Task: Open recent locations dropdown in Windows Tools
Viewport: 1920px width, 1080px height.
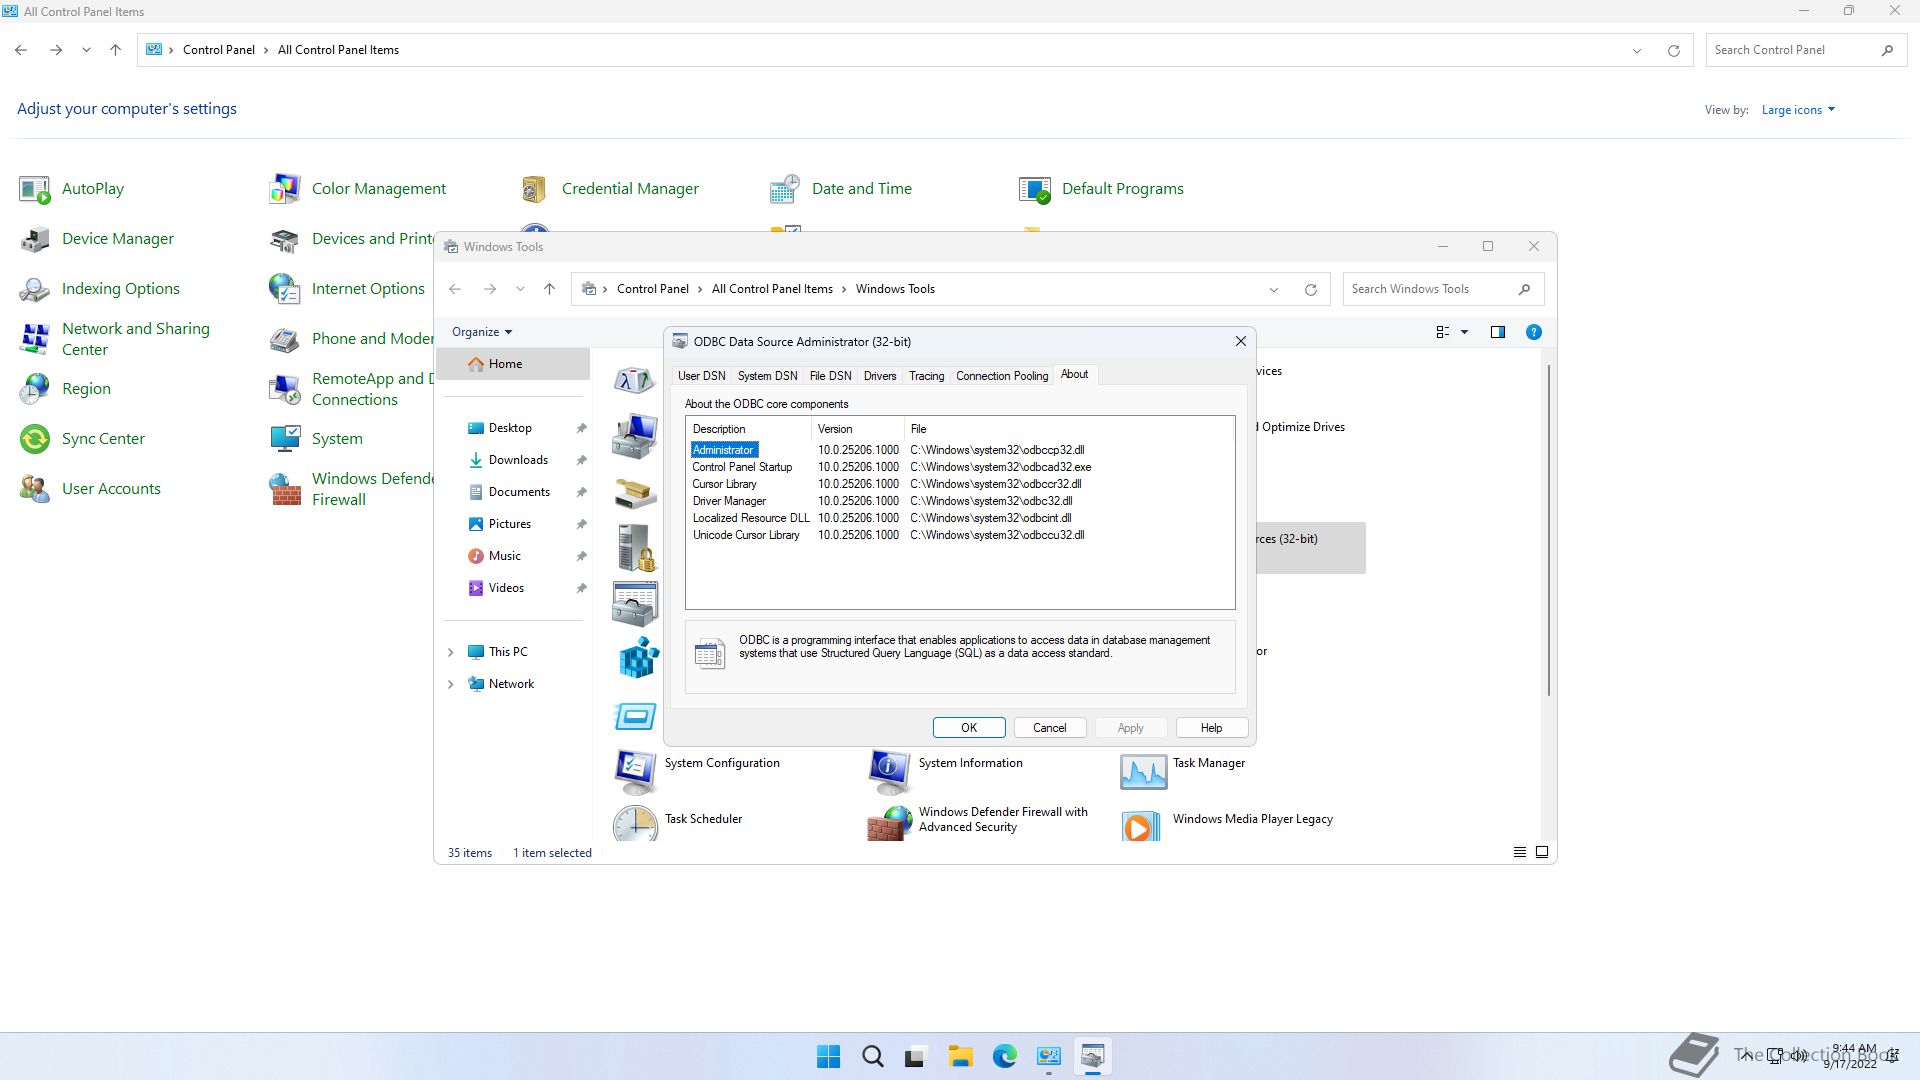Action: pos(519,289)
